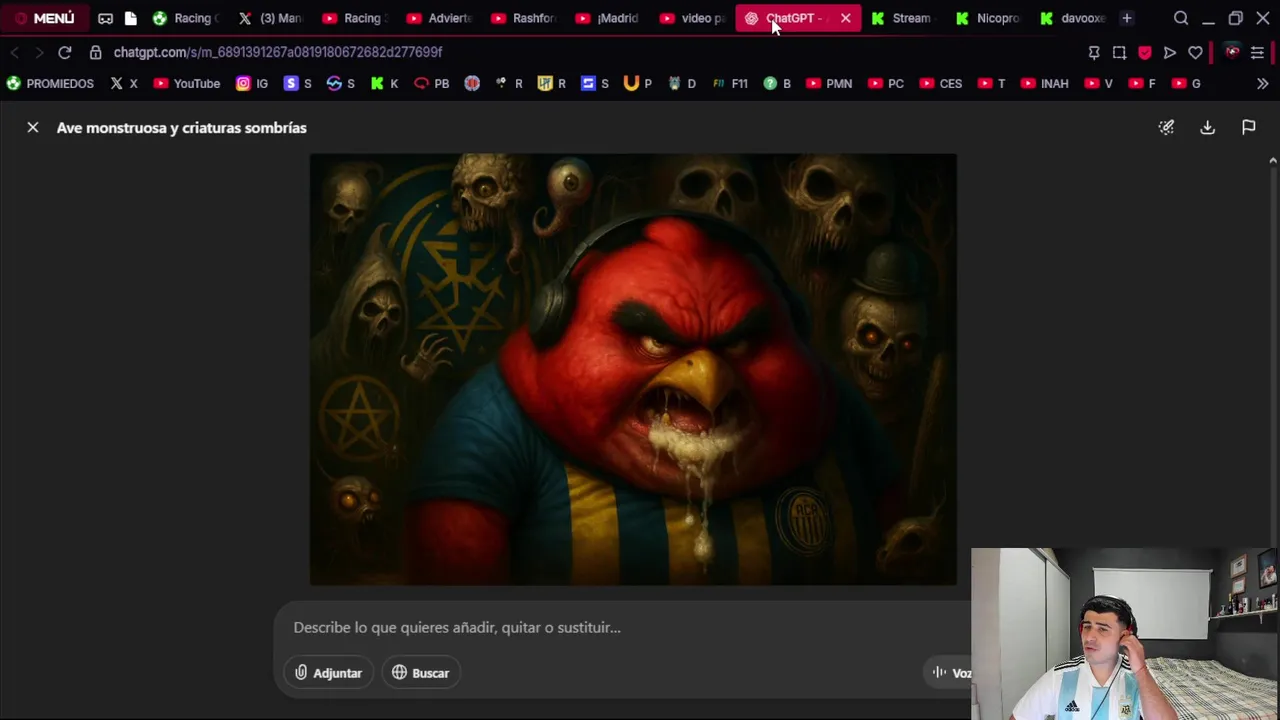Screen dimensions: 1280x720
Task: Switch to the 'video pa' YouTube tab
Action: [694, 18]
